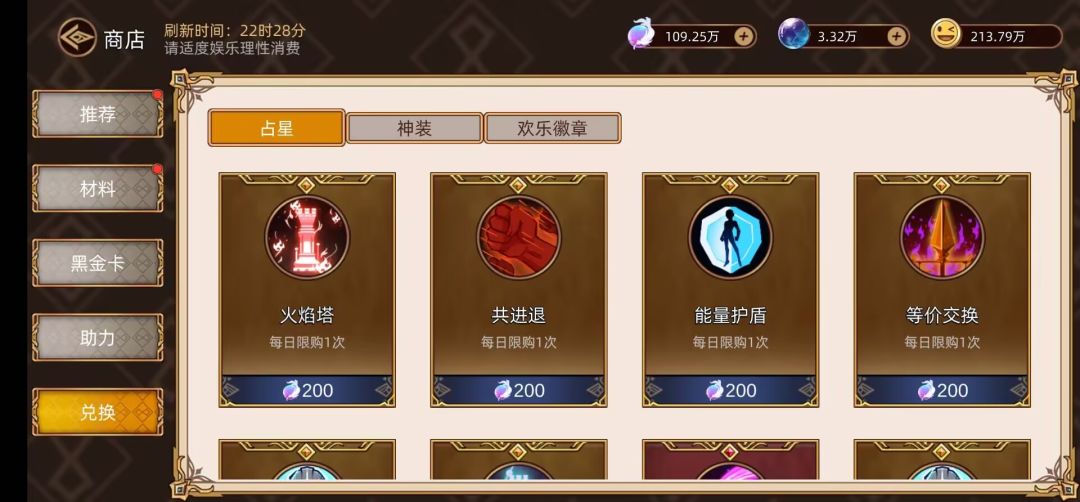Open the 黑金卡 shop category

click(x=98, y=263)
